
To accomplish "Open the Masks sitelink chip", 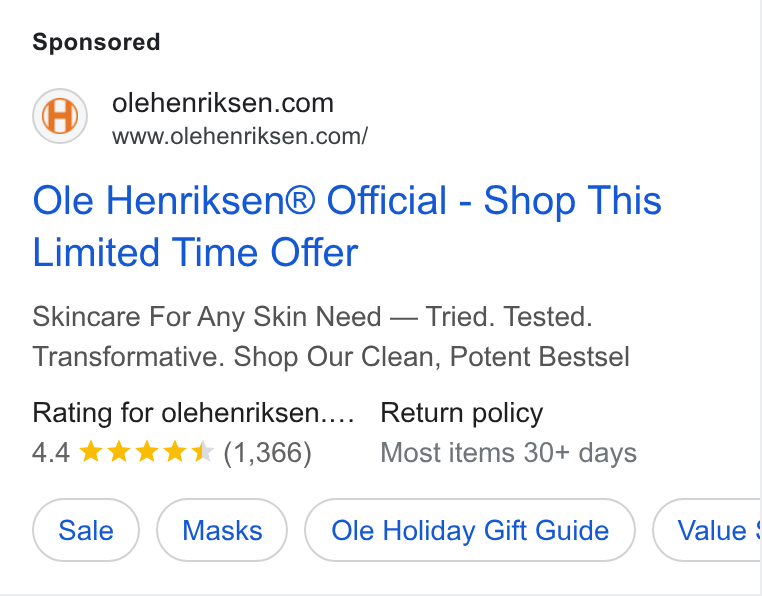I will (x=222, y=530).
